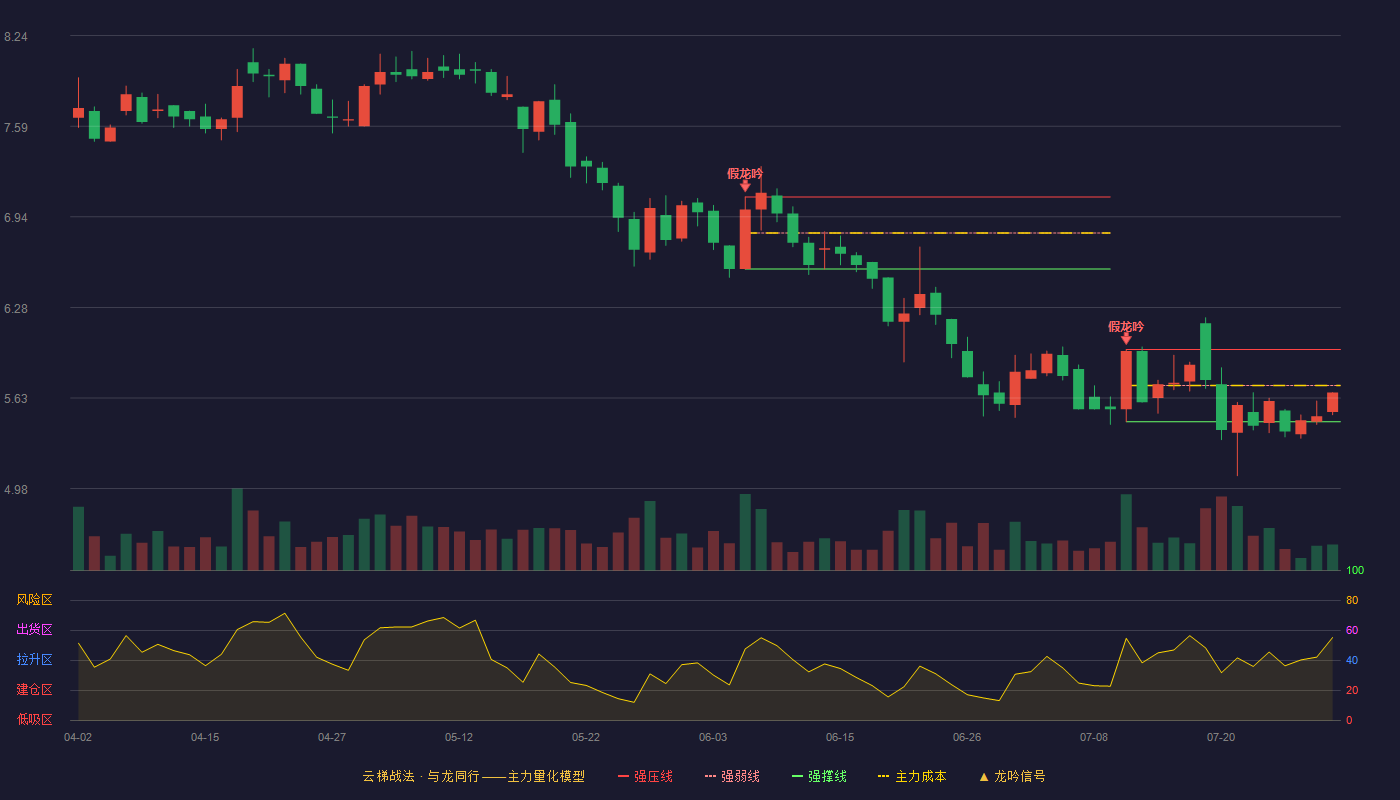Screen dimensions: 1400x800
Task: Click the 5.63 price axis label
Action: [15, 399]
